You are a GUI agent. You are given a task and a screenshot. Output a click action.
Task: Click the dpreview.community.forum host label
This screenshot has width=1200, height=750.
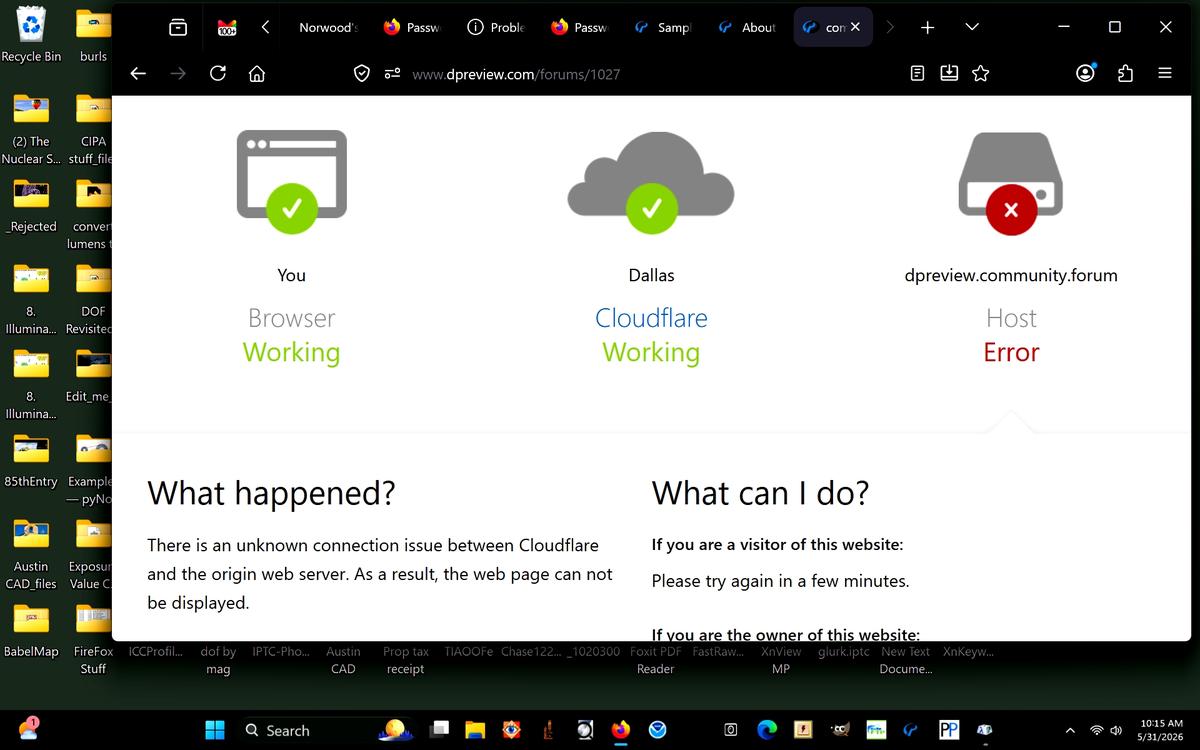1011,275
